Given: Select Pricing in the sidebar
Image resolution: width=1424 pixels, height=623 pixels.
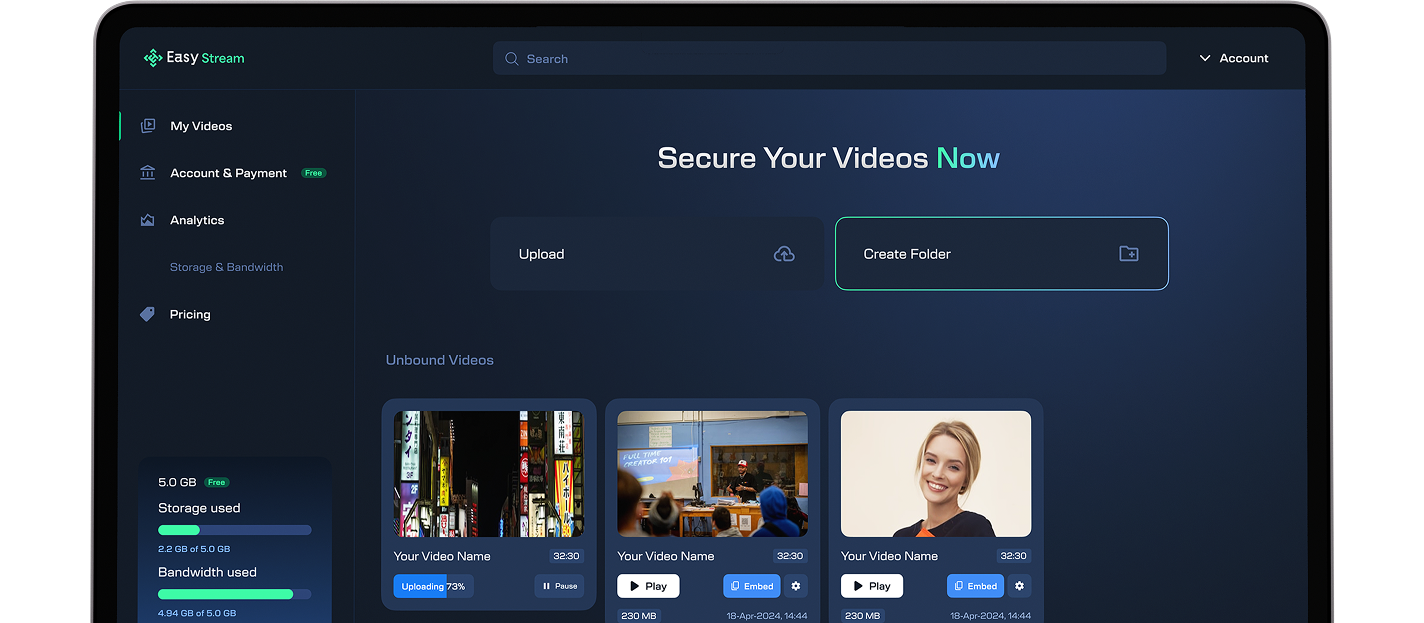Looking at the screenshot, I should (190, 314).
